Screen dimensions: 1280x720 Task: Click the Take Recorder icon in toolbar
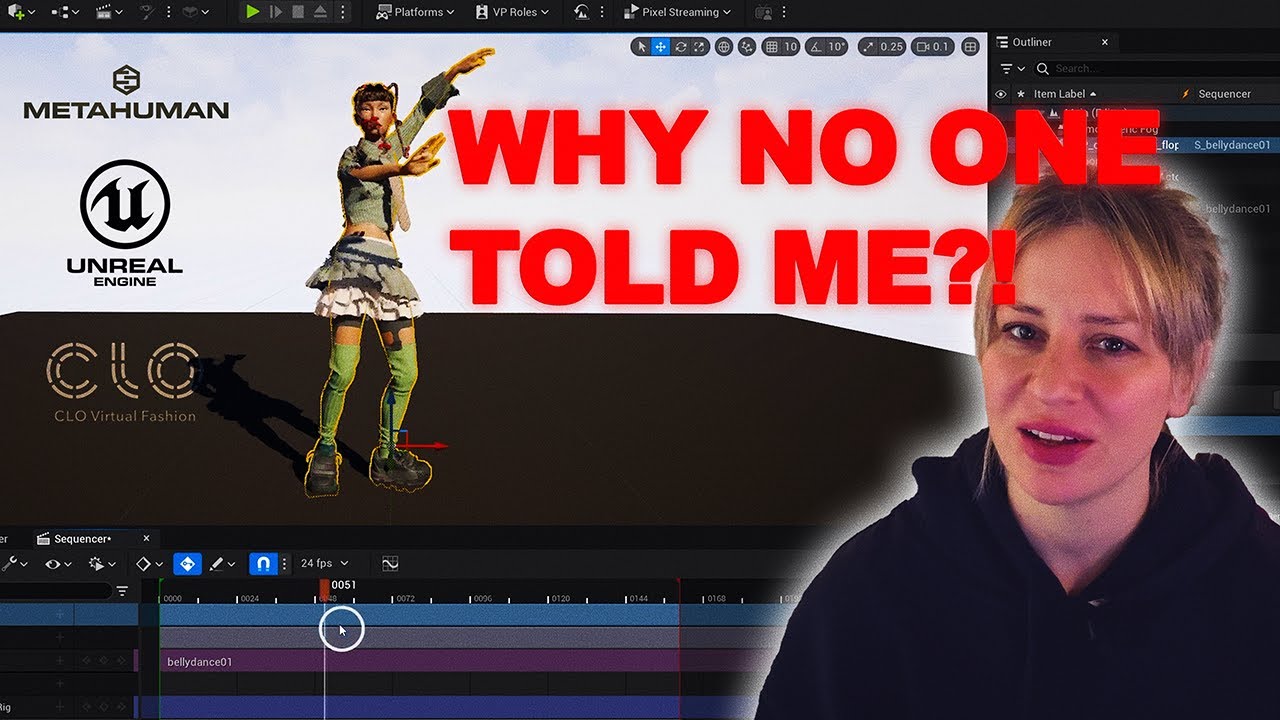(582, 12)
